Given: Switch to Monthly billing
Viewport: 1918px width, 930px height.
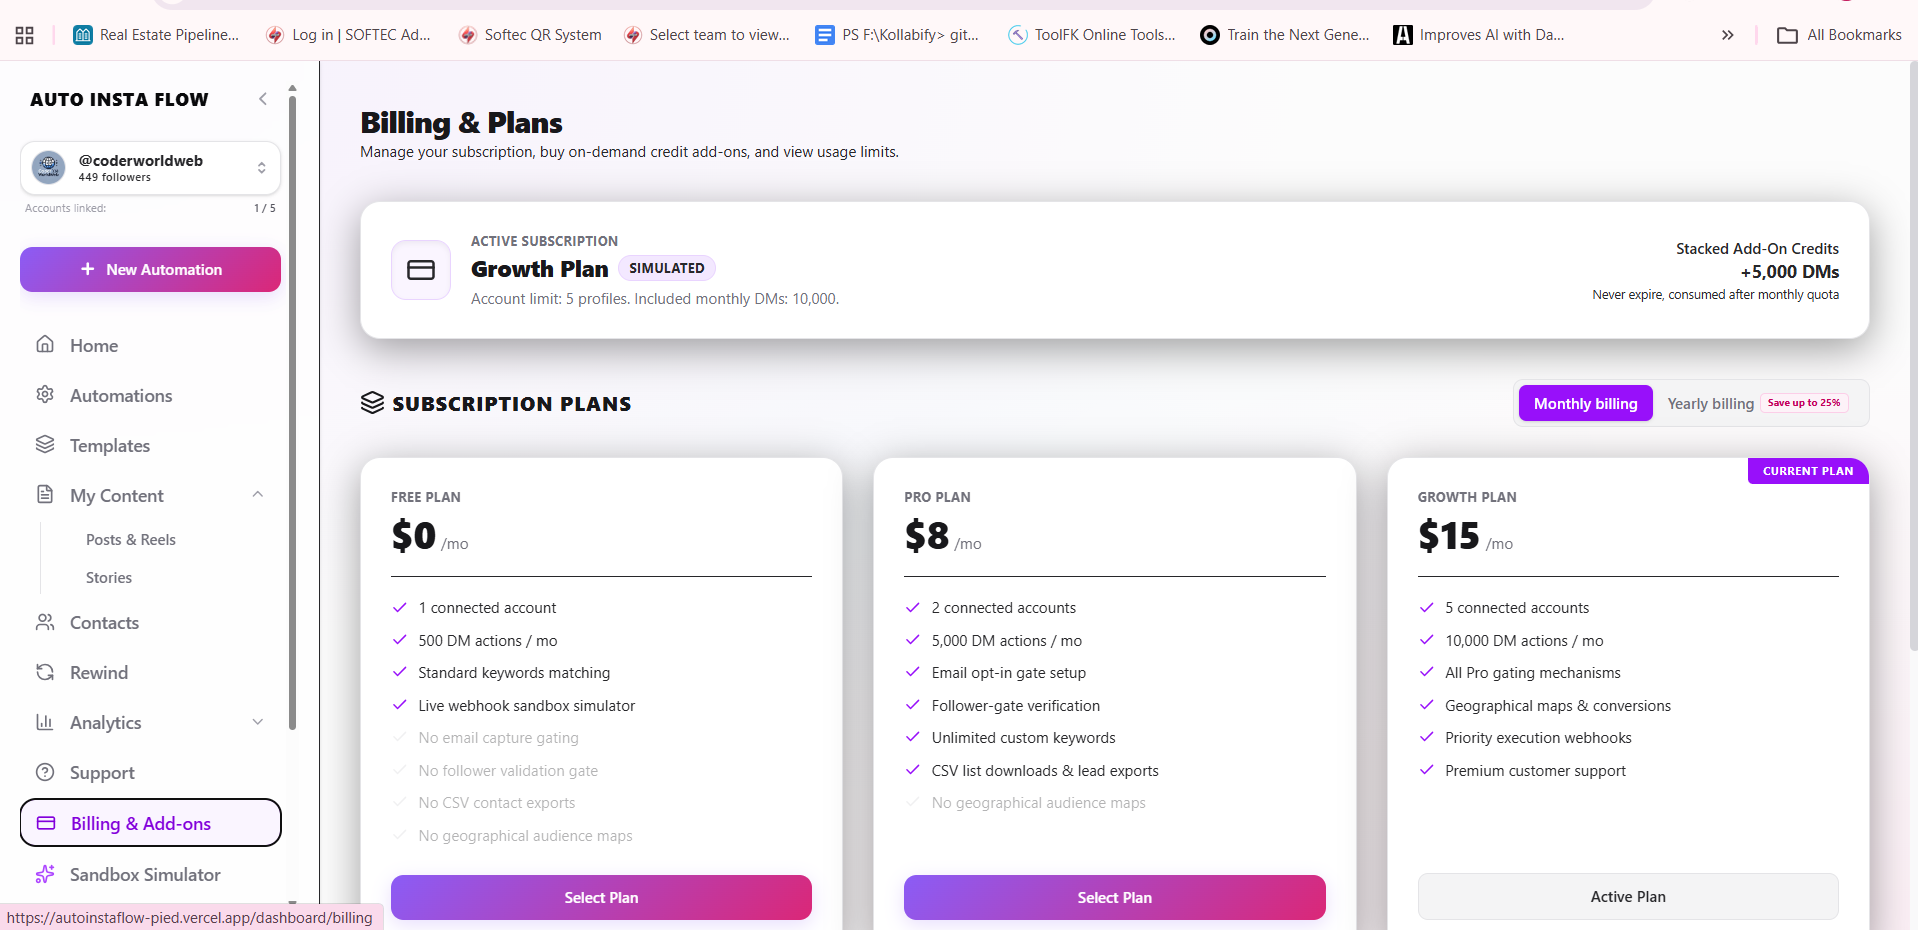Looking at the screenshot, I should tap(1585, 403).
